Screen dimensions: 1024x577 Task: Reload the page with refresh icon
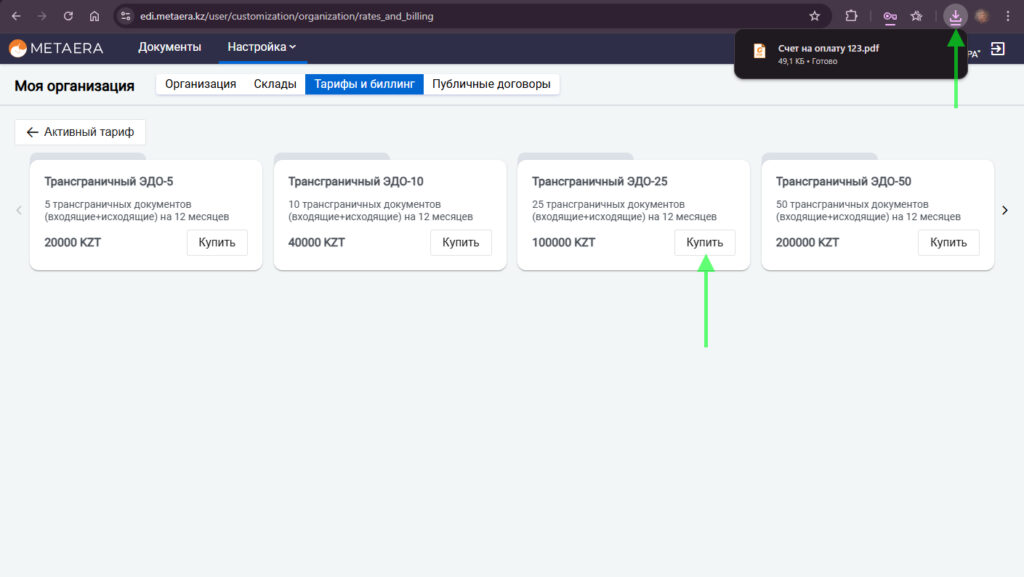tap(68, 16)
